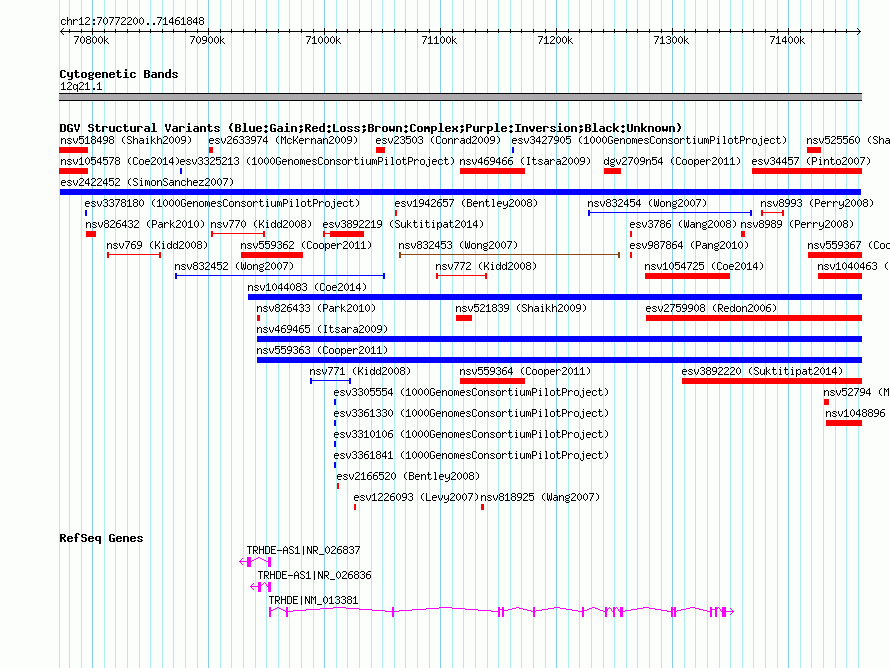Image resolution: width=890 pixels, height=668 pixels.
Task: Select esv2166520 (Bentley2008) label
Action: point(408,476)
